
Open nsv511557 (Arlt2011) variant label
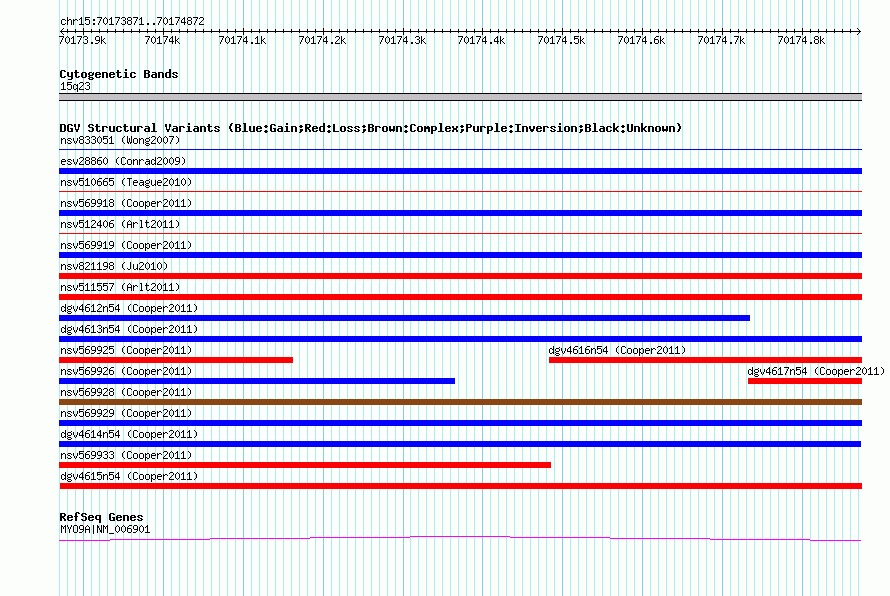(120, 287)
